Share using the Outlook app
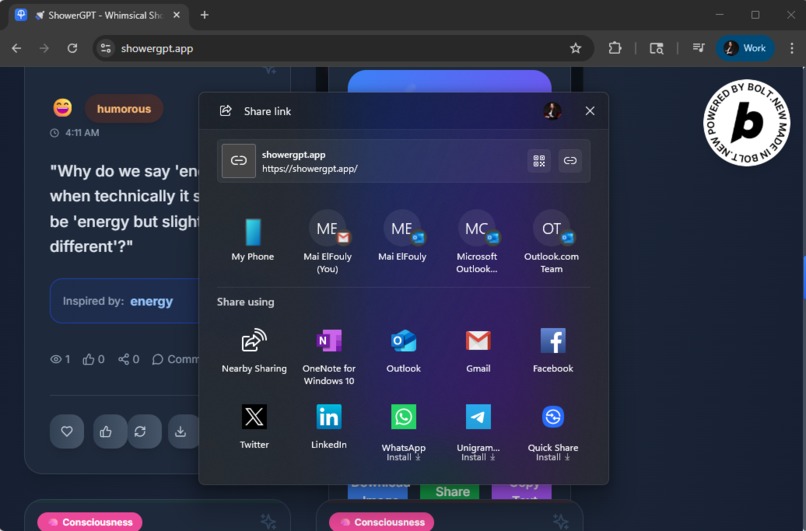Viewport: 806px width, 531px height. point(404,350)
